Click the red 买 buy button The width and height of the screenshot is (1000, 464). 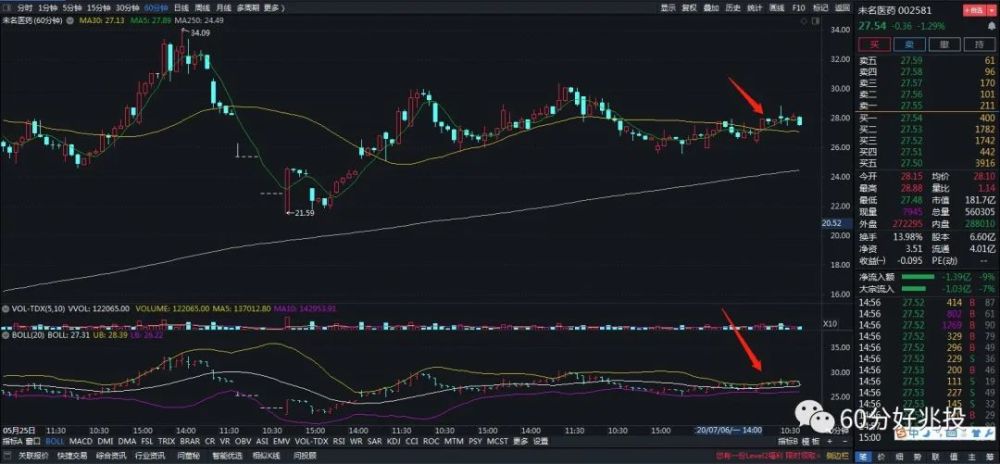pos(874,44)
